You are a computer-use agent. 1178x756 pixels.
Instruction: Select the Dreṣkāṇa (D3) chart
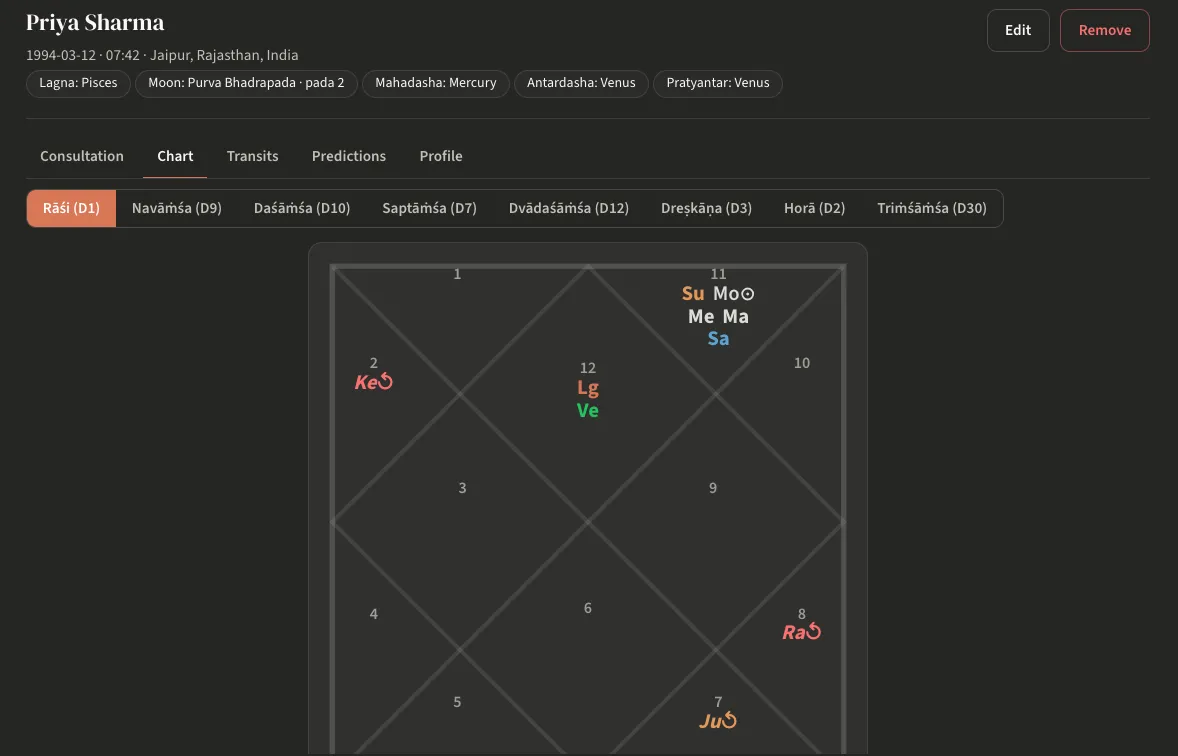(706, 208)
